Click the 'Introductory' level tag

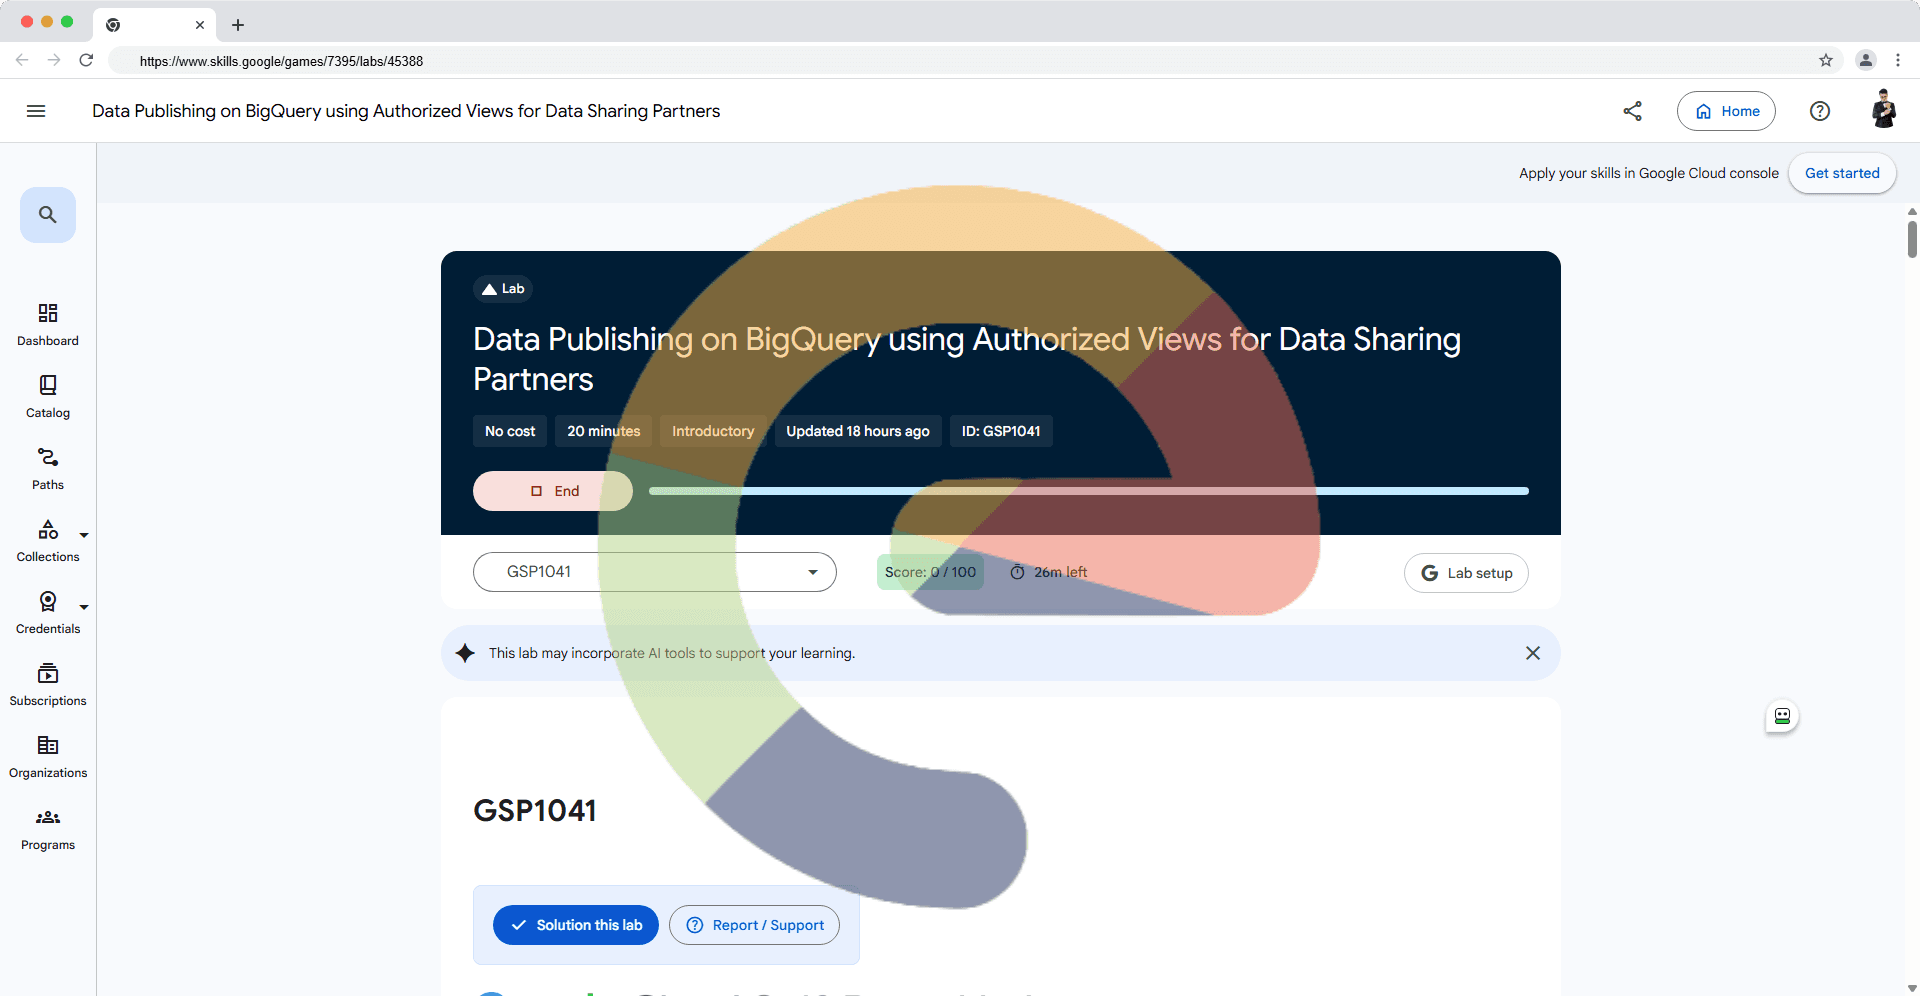[x=713, y=431]
